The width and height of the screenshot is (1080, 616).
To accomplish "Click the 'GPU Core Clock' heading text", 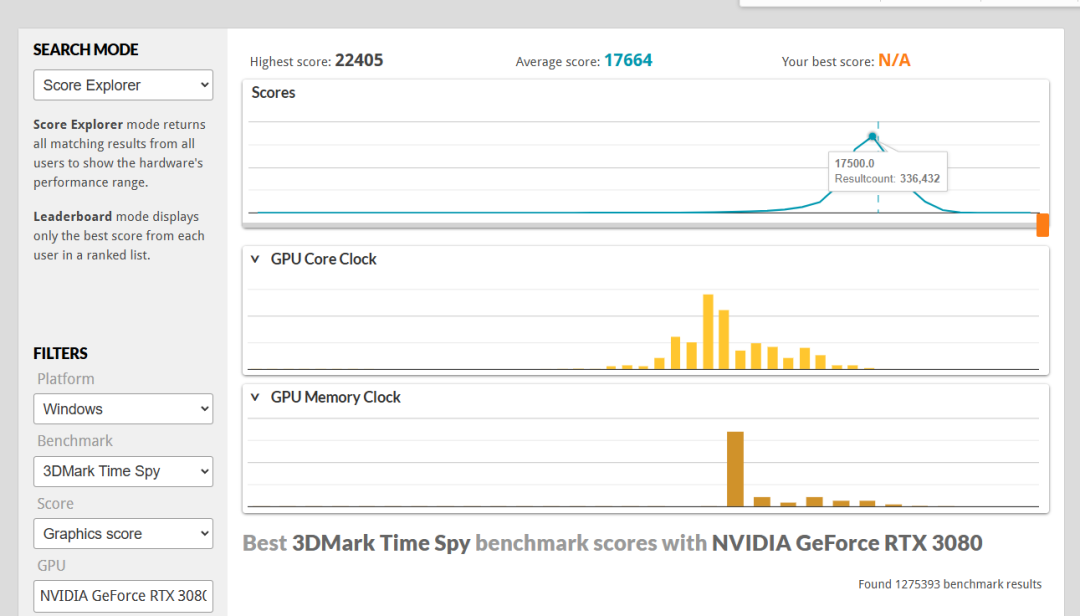I will [x=324, y=259].
